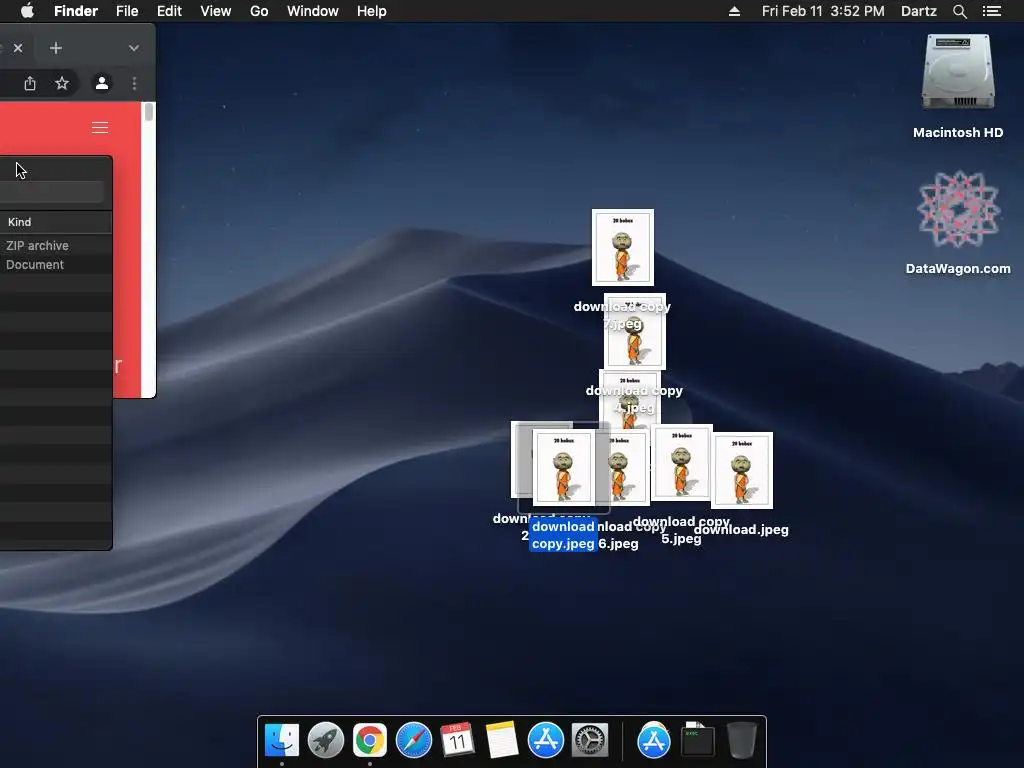Open Notification Center list icon
This screenshot has height=768, width=1024.
click(x=992, y=11)
